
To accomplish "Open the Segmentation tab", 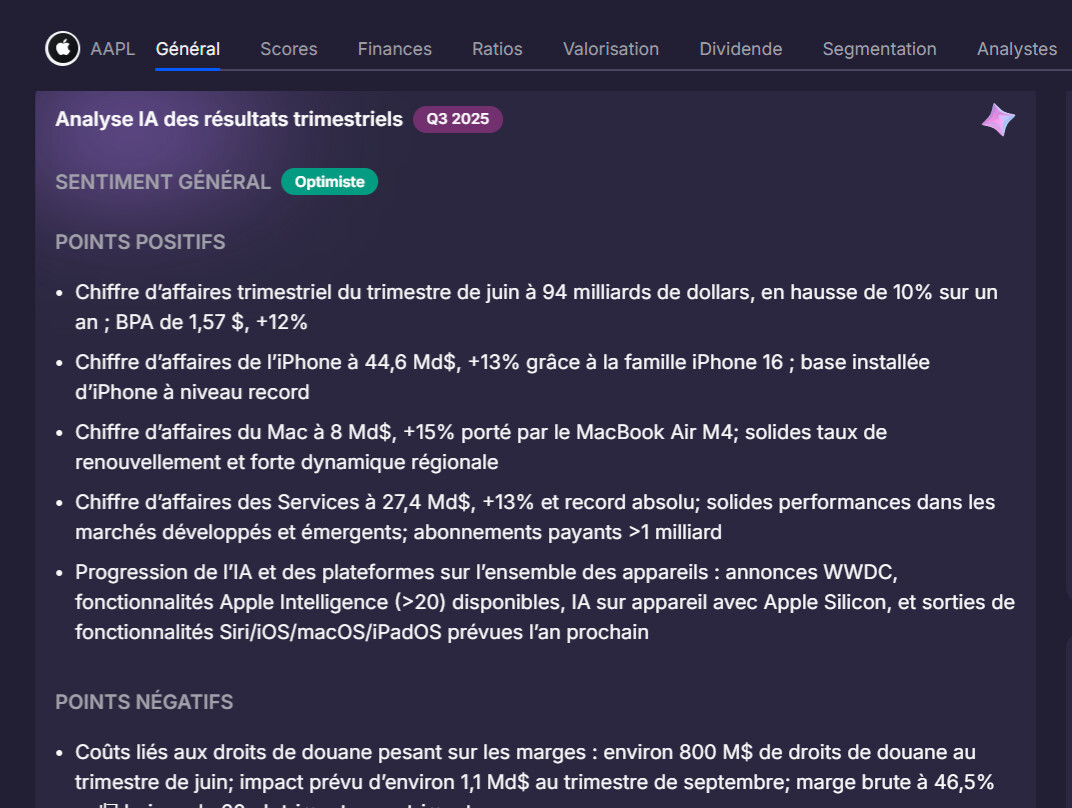I will (879, 48).
